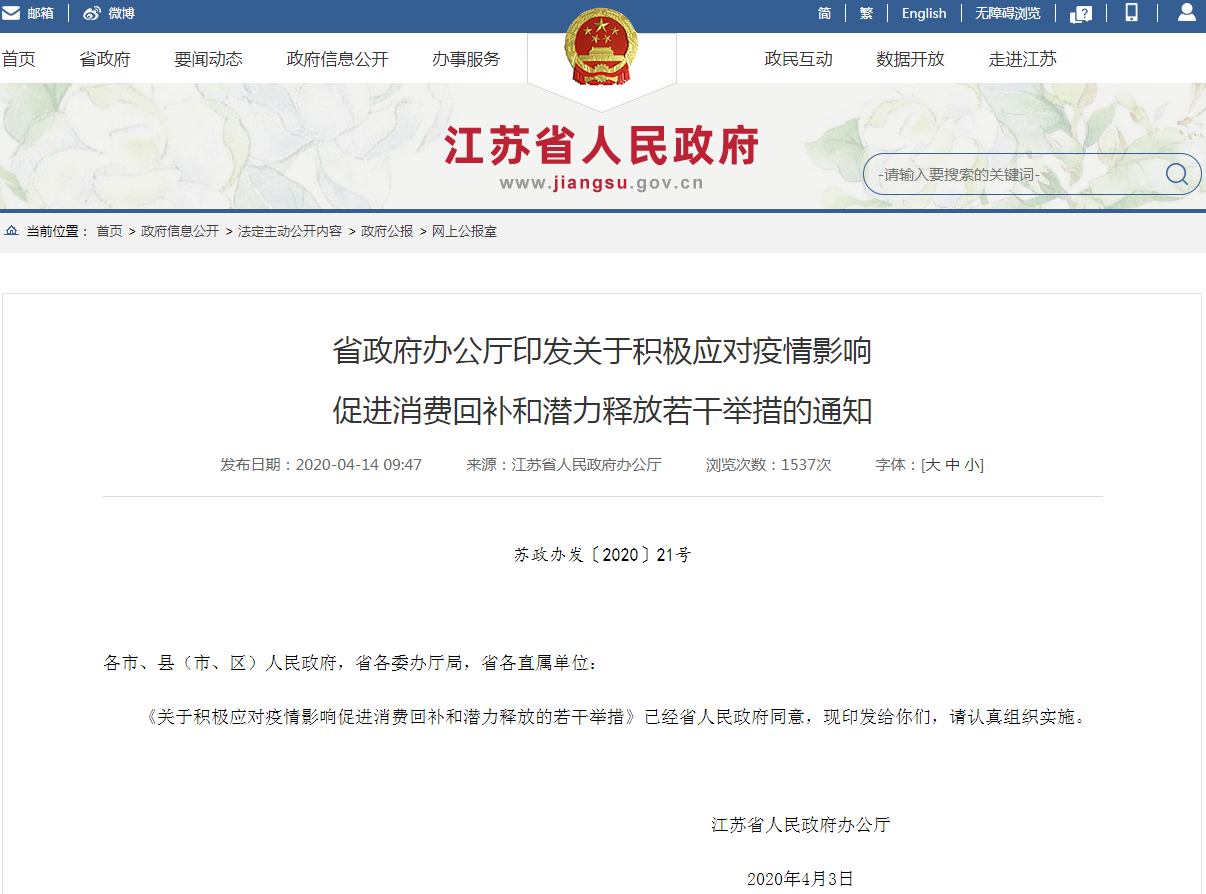Open the 数据开放 menu item
The height and width of the screenshot is (894, 1206).
[910, 59]
